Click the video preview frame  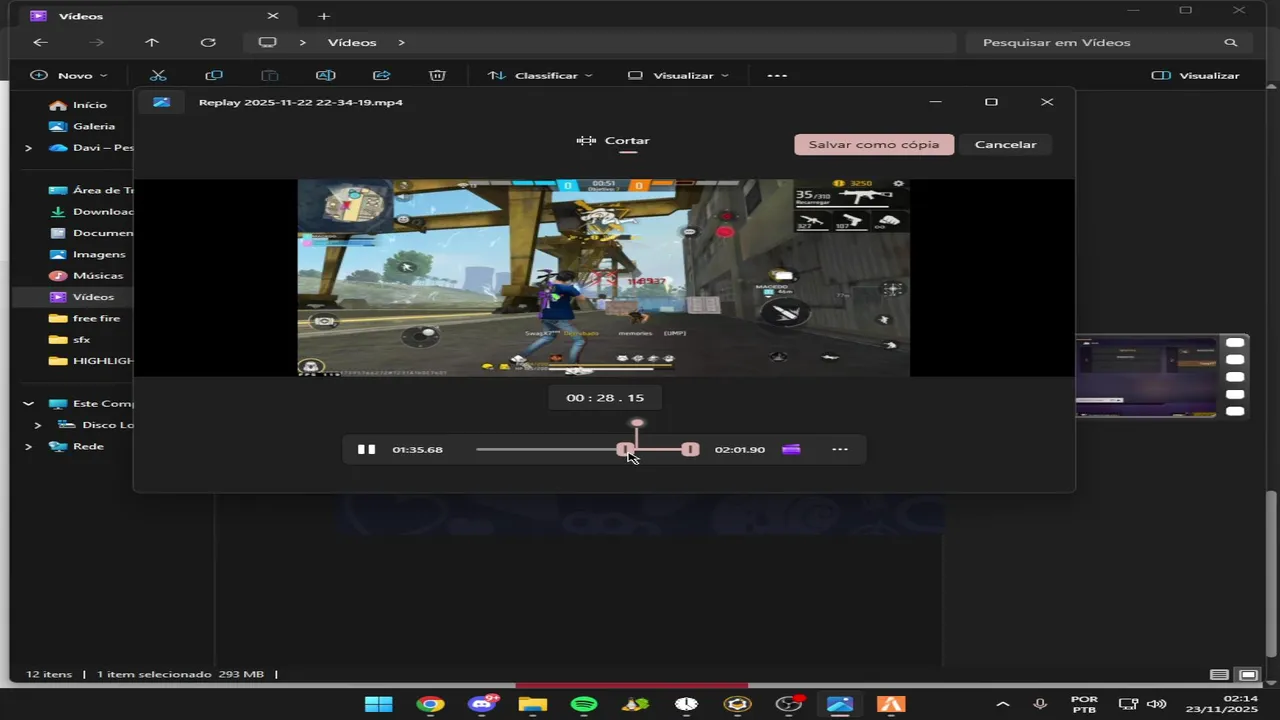coord(604,278)
